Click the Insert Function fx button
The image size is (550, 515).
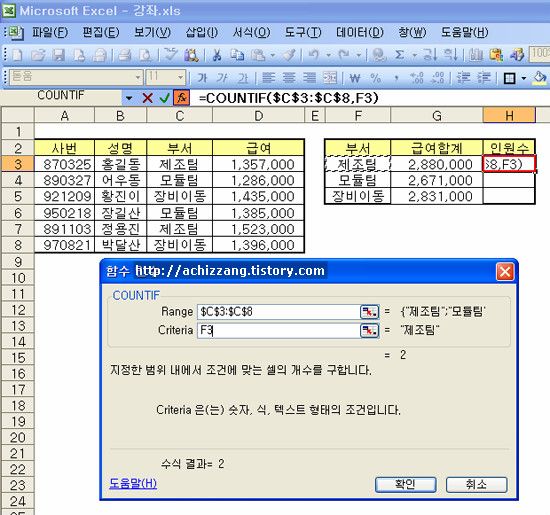coord(182,98)
